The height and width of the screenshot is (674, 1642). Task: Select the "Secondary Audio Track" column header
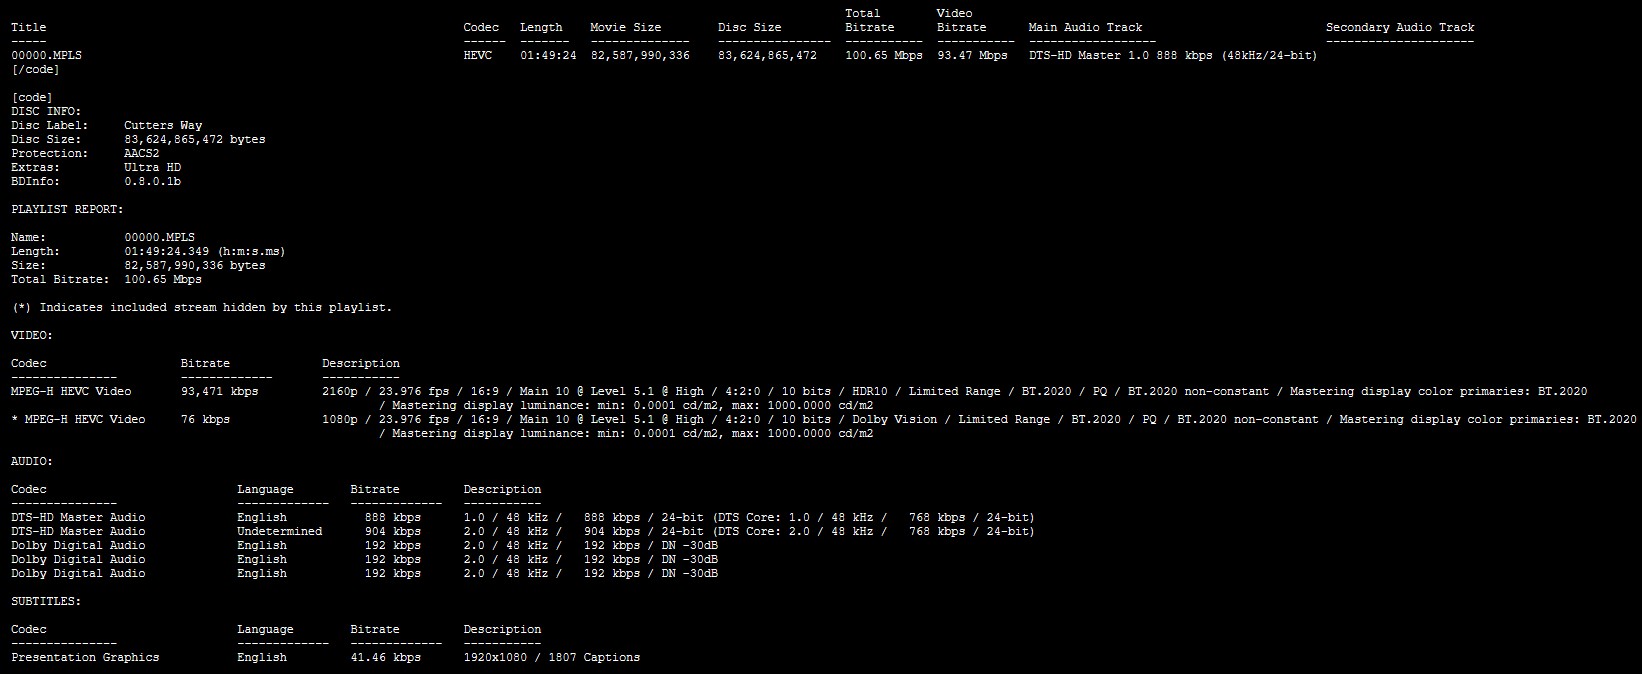point(1400,28)
